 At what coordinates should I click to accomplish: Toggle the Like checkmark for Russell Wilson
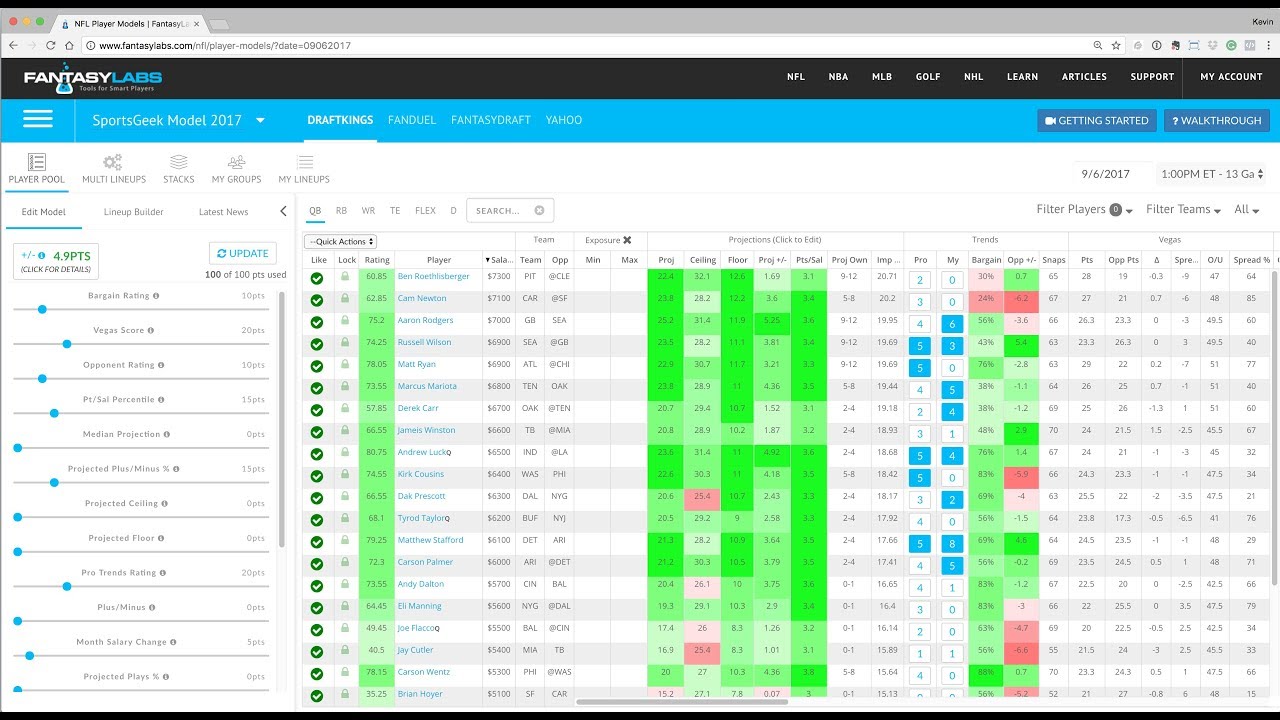coord(317,343)
